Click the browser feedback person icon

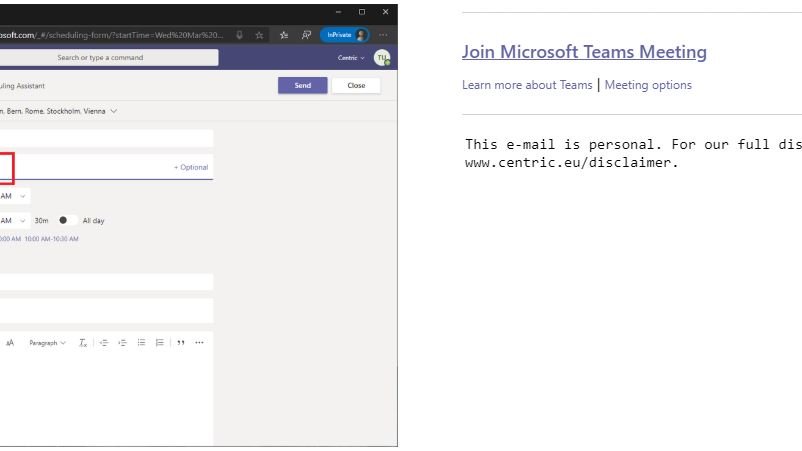tap(306, 35)
